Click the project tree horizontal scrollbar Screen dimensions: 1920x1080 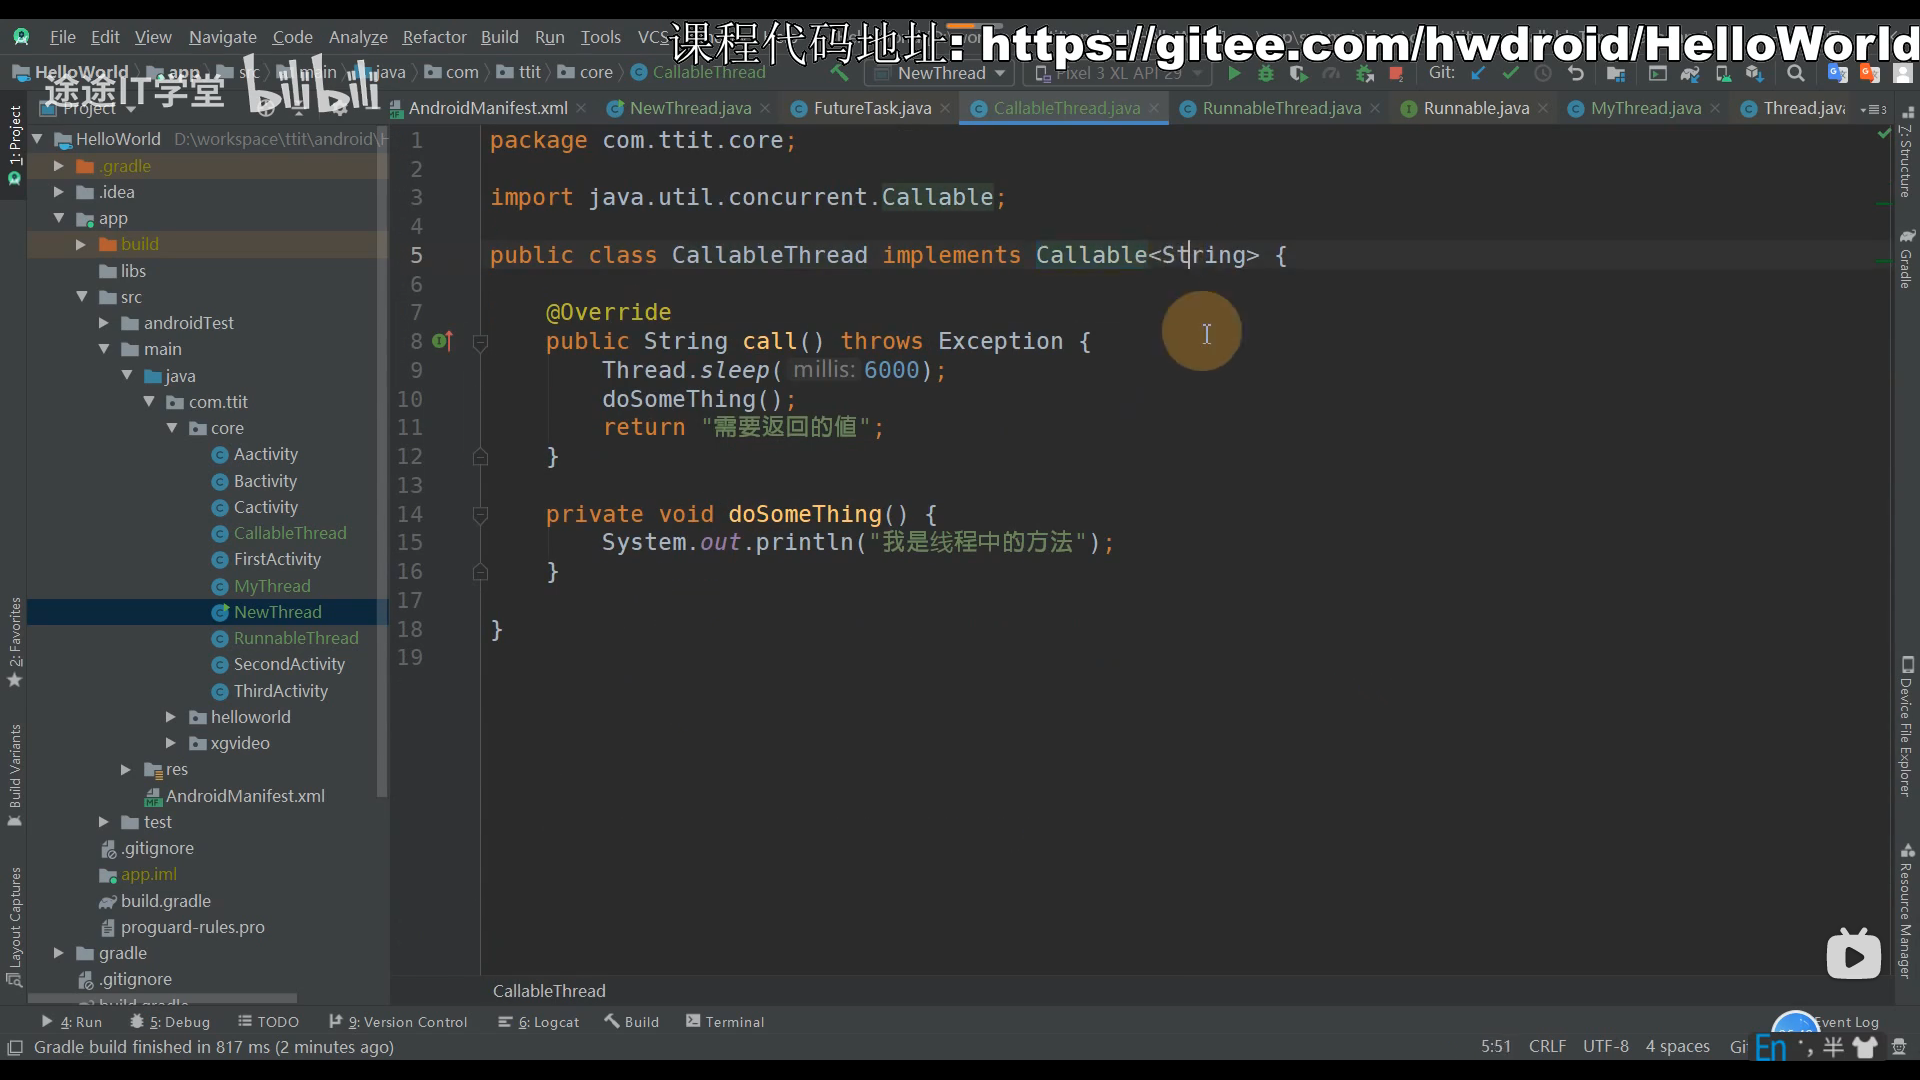pos(162,998)
